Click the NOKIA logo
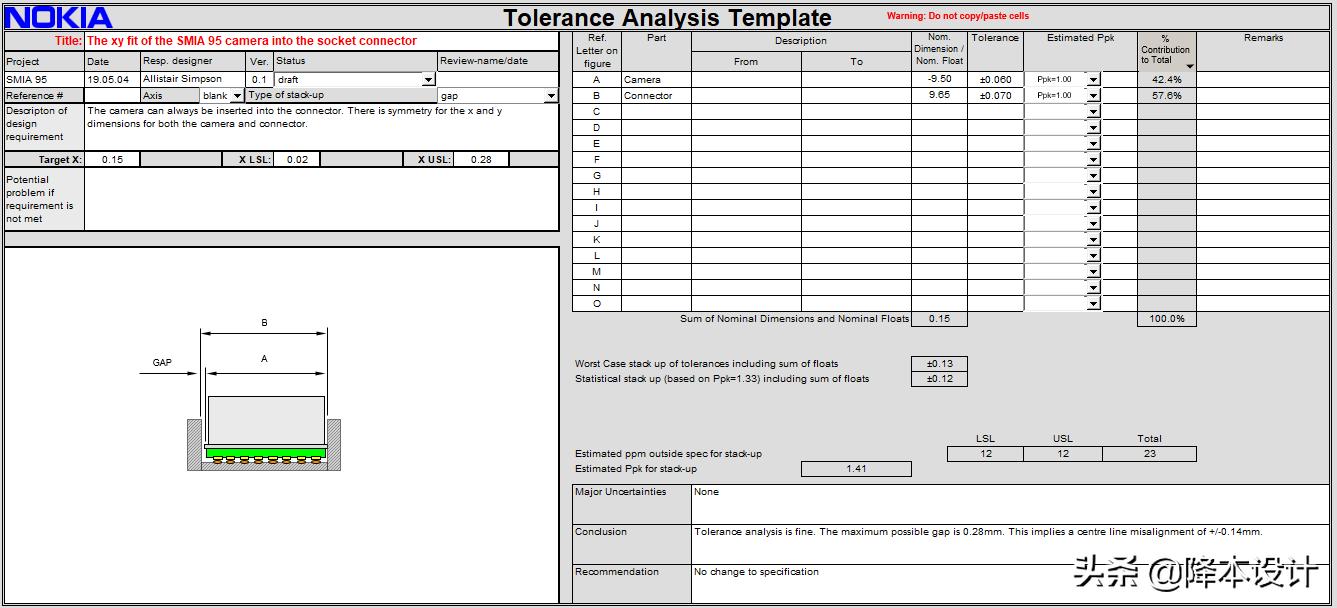Viewport: 1337px width, 608px height. pyautogui.click(x=59, y=17)
